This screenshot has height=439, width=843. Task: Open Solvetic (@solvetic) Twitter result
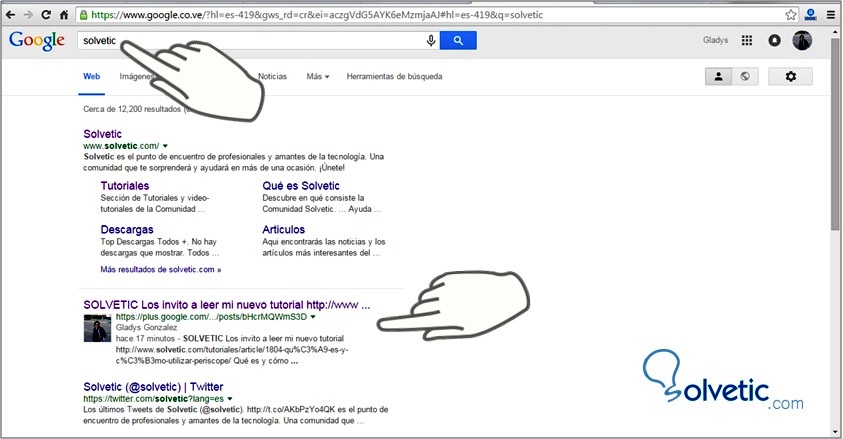tap(153, 387)
